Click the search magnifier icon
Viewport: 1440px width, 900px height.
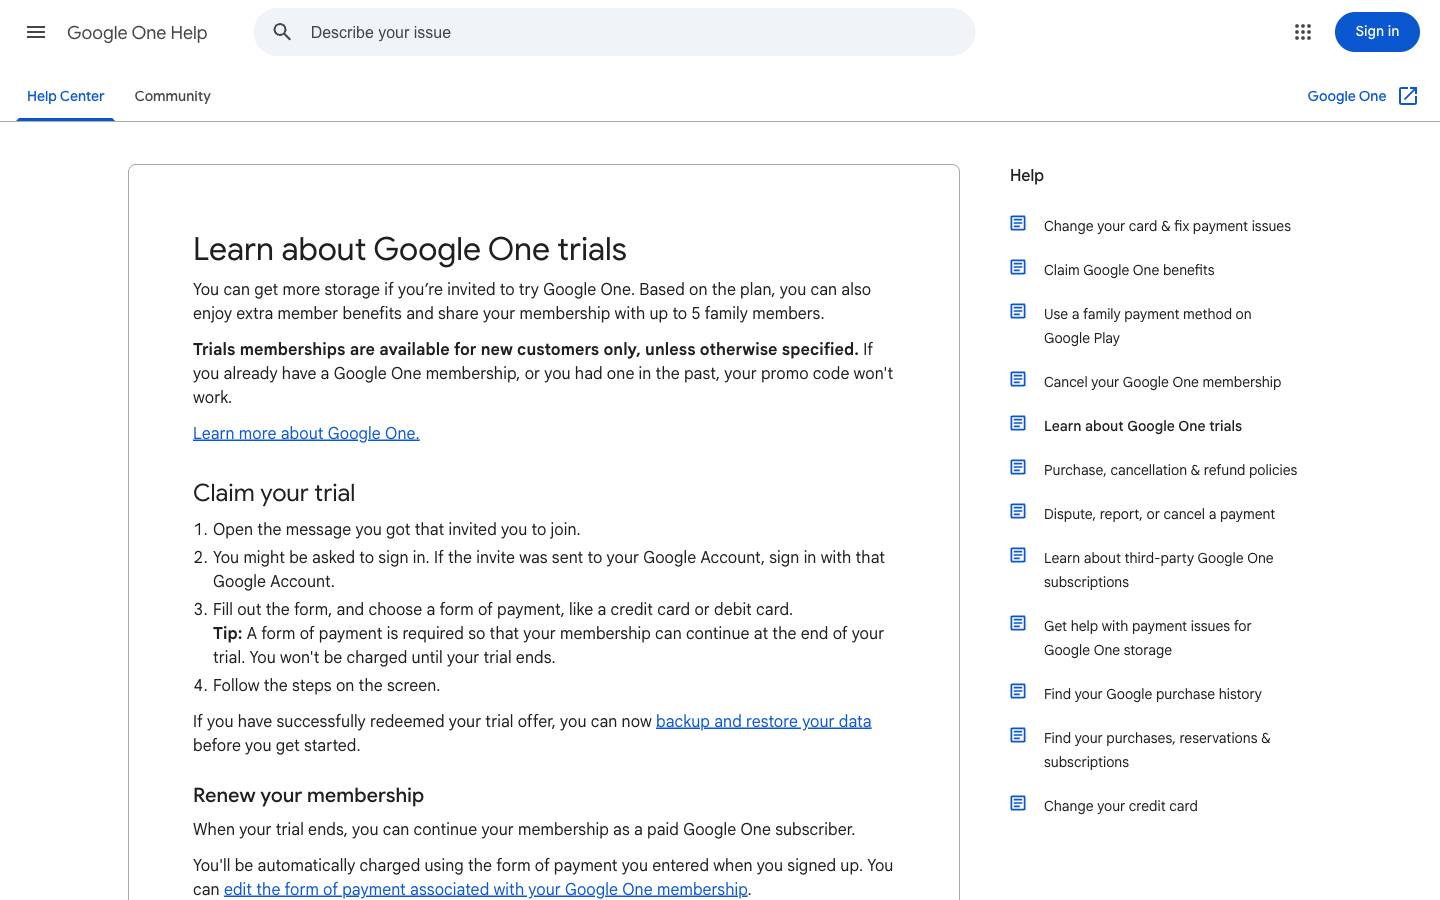pos(282,32)
